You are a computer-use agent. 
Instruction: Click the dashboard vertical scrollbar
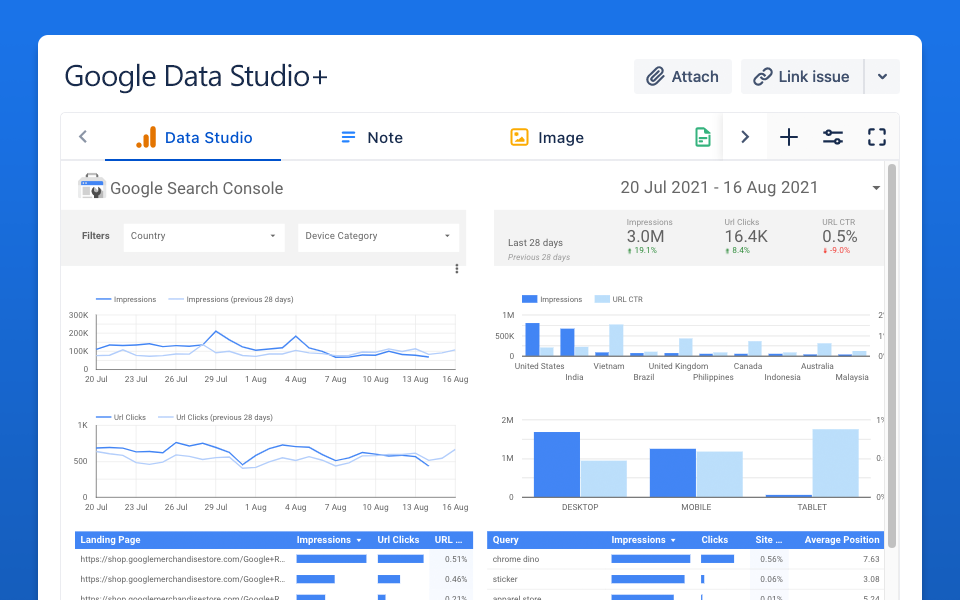coord(892,355)
